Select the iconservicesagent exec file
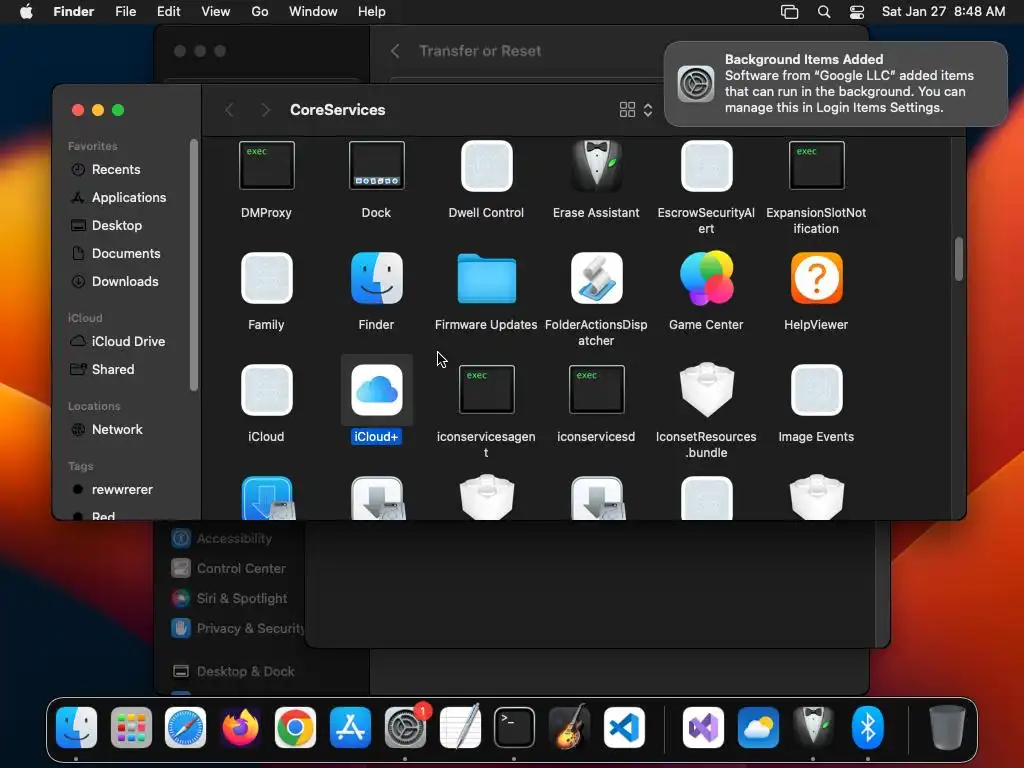The width and height of the screenshot is (1024, 768). pos(487,390)
